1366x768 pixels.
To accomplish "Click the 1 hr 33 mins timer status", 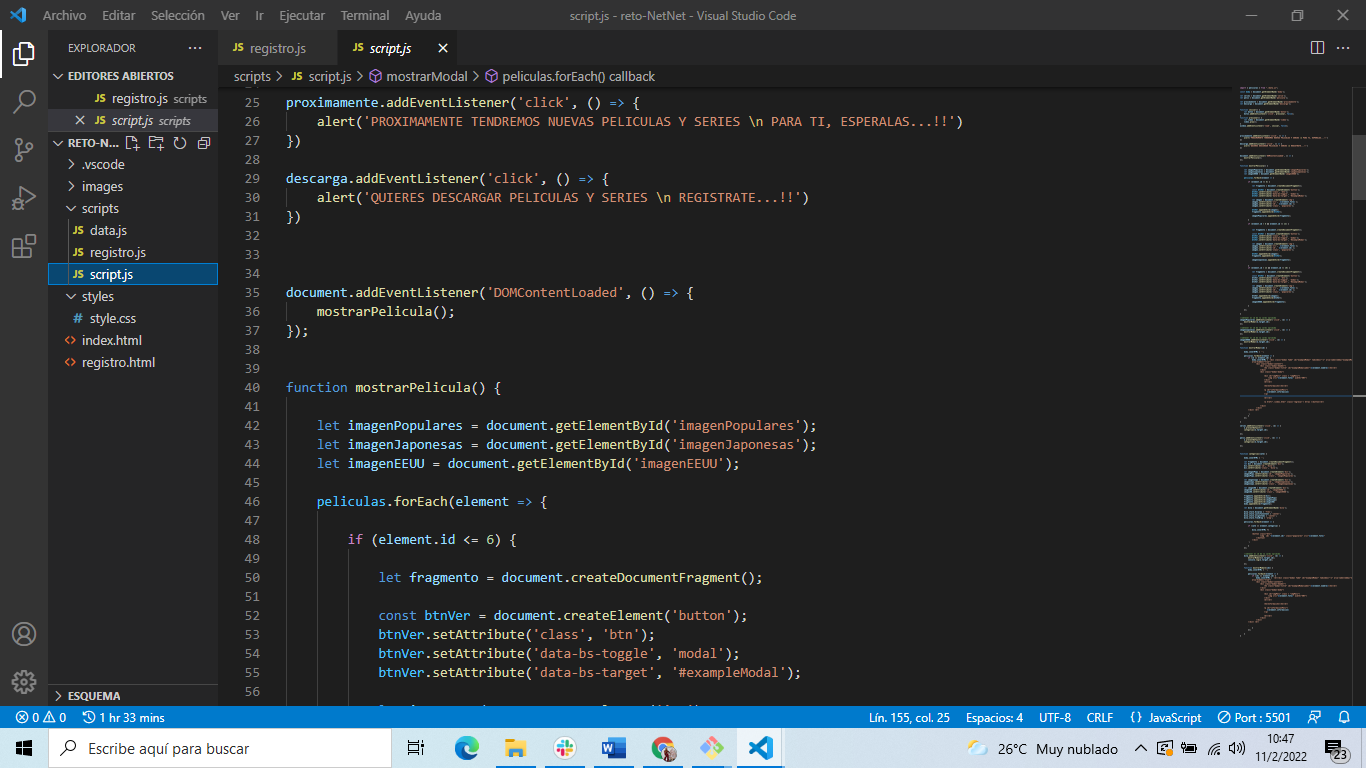I will [x=124, y=717].
